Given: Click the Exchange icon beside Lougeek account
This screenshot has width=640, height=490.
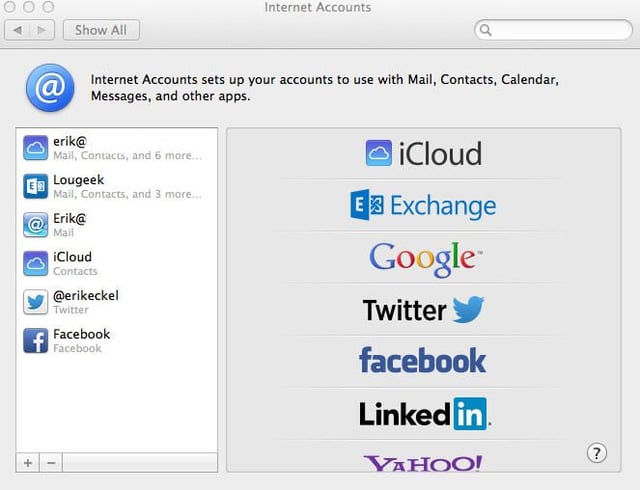Looking at the screenshot, I should pos(36,186).
